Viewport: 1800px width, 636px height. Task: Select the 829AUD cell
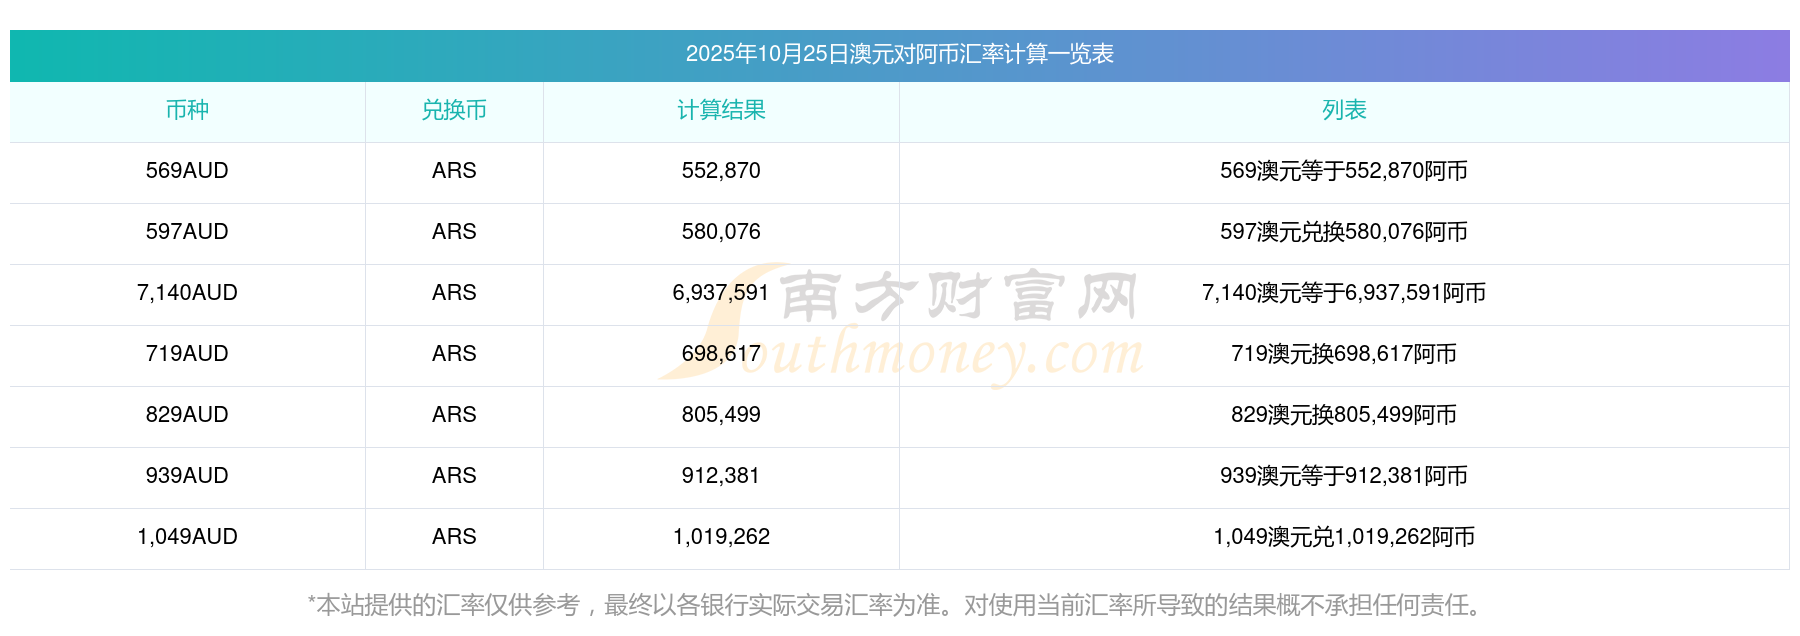(x=187, y=415)
